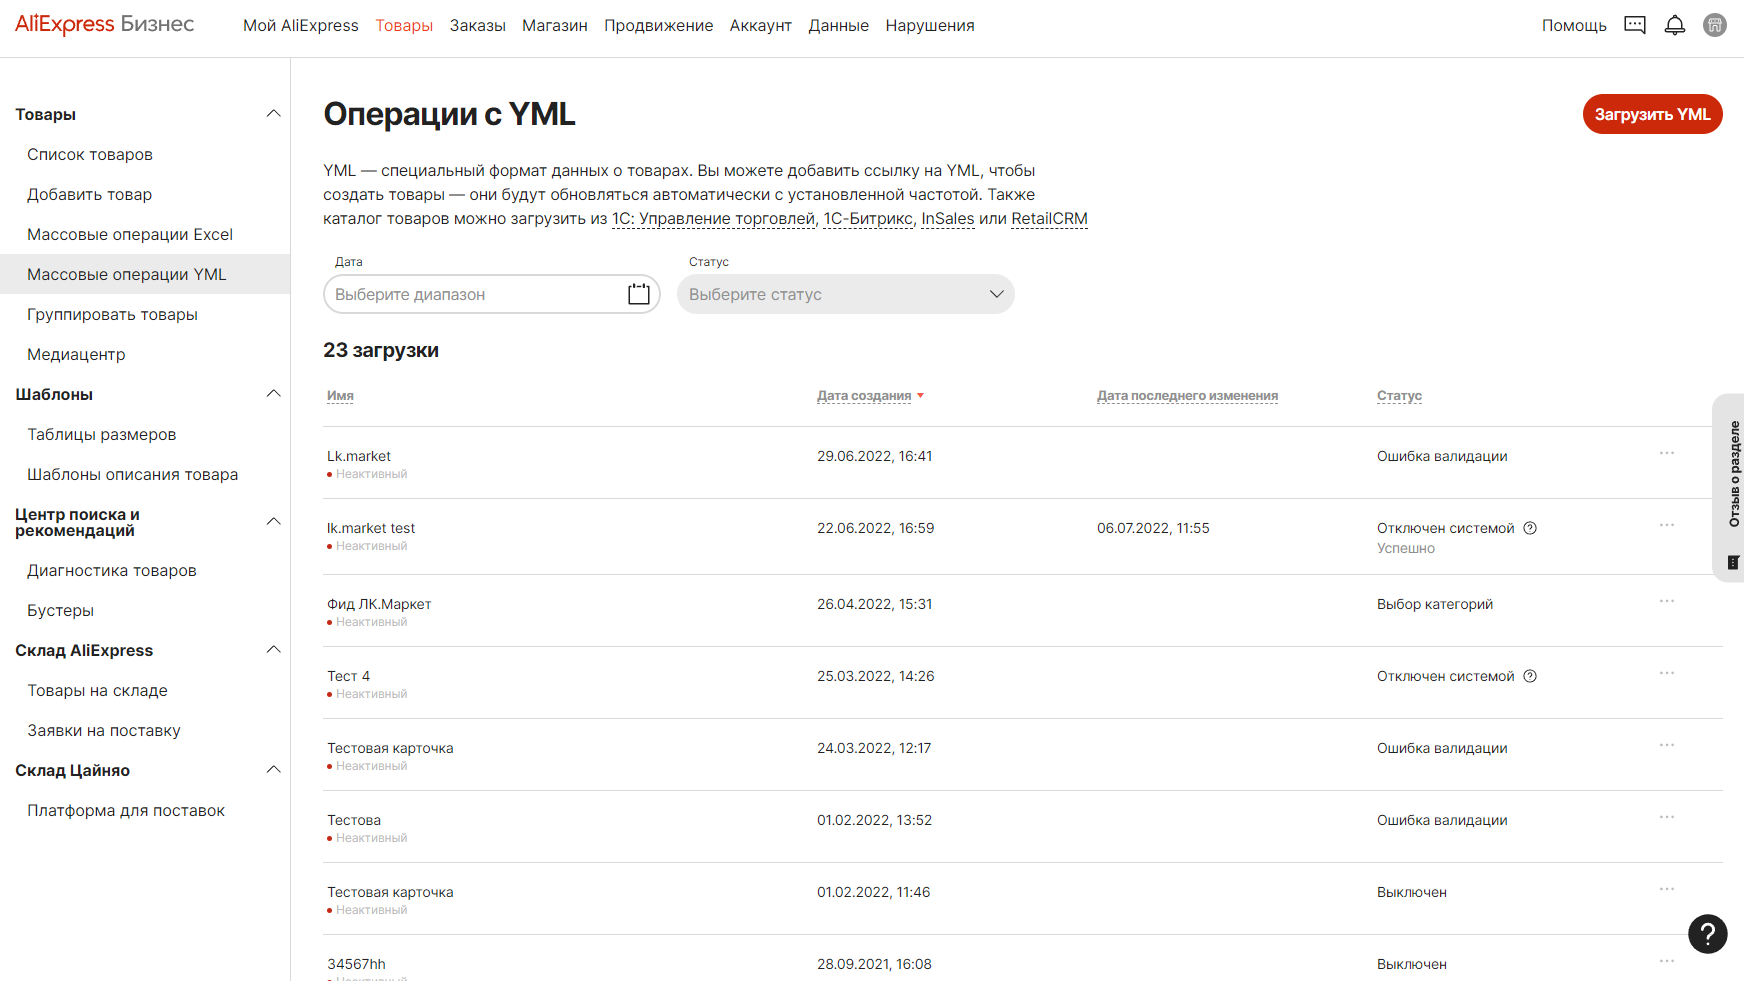Sort by Дата последнего изменения column
The height and width of the screenshot is (981, 1744).
click(1187, 396)
